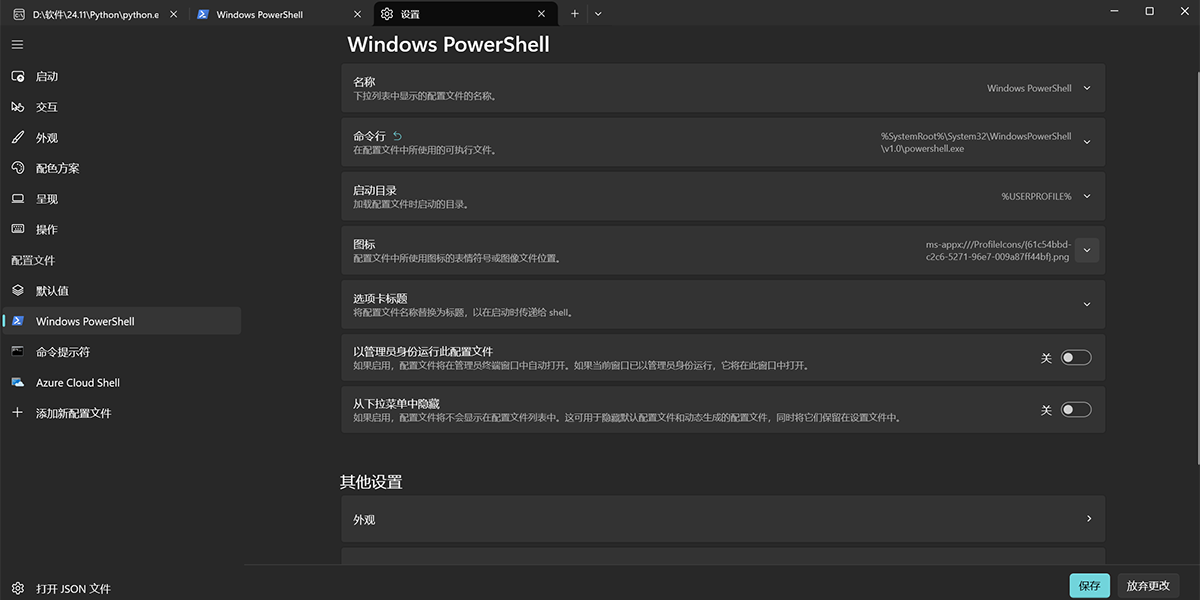This screenshot has width=1200, height=600.
Task: Open the 启动目录 dropdown
Action: [1086, 196]
